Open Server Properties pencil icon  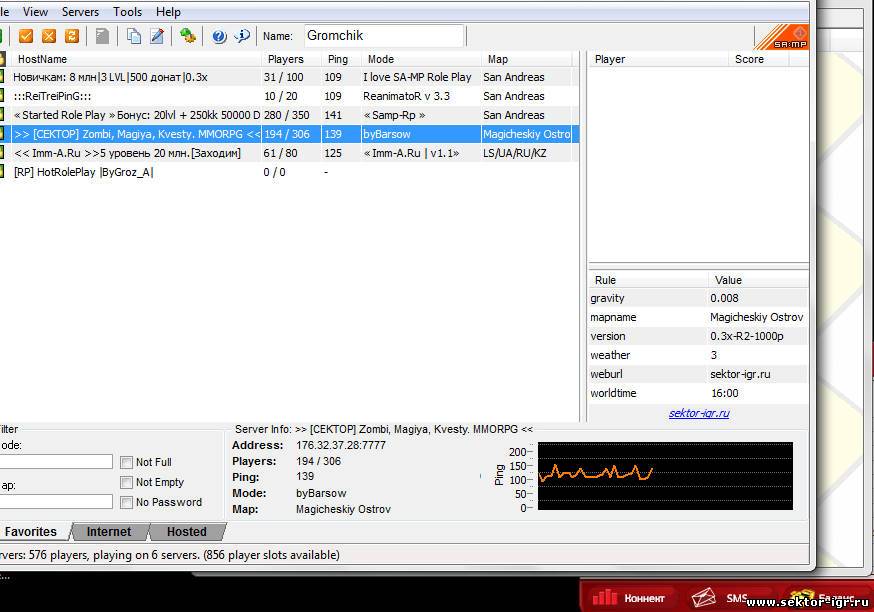(157, 36)
